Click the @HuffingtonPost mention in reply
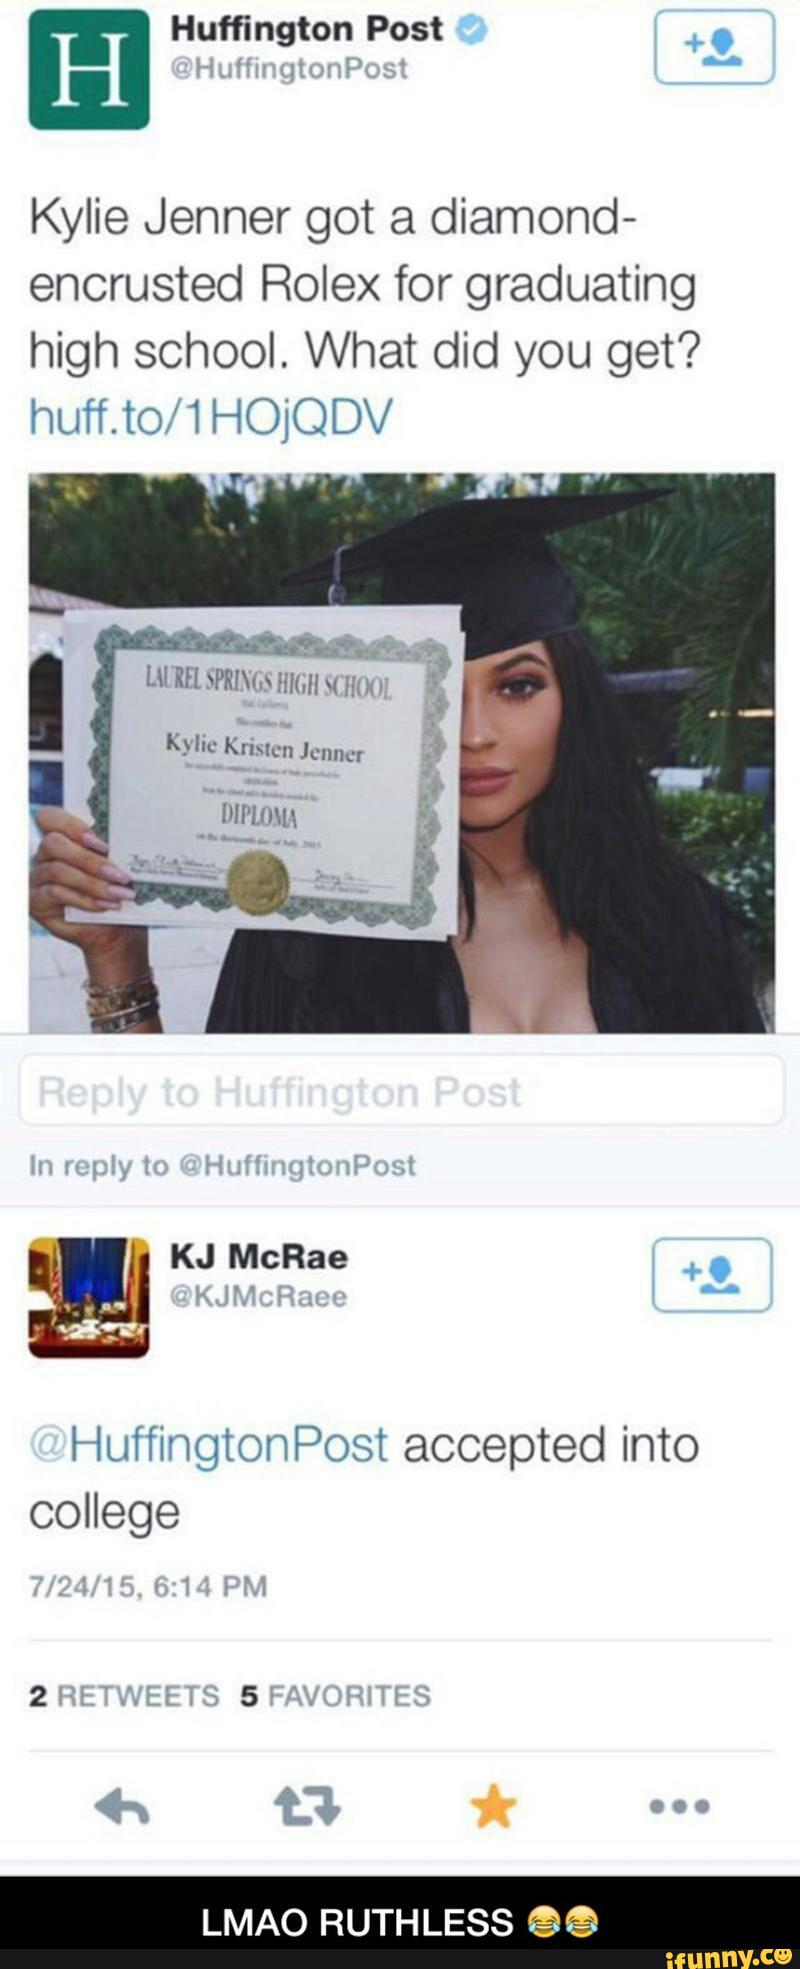 [208, 1446]
